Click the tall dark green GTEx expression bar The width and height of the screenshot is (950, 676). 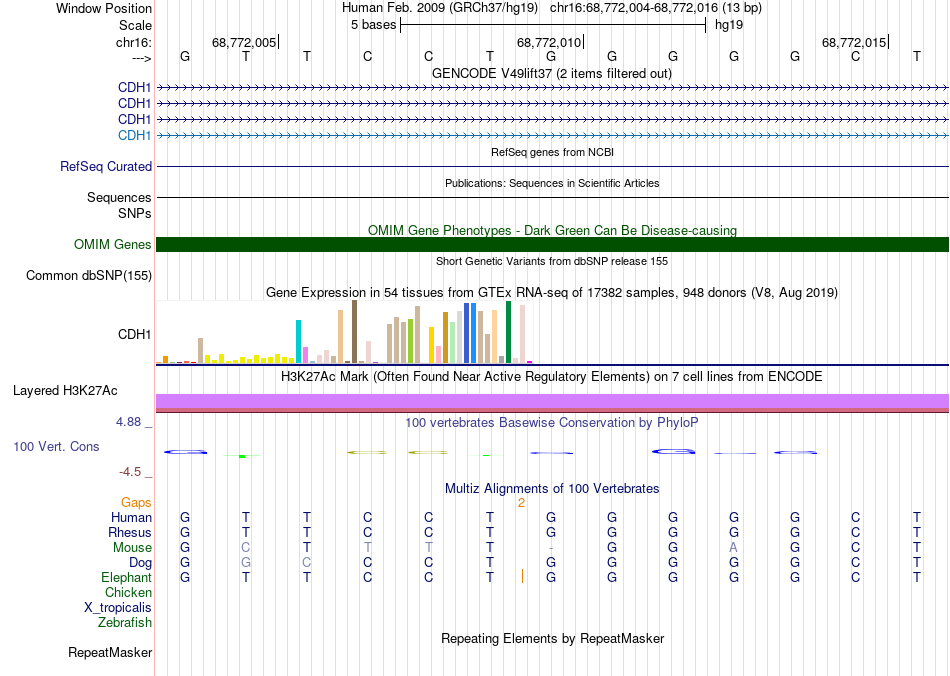(x=509, y=331)
